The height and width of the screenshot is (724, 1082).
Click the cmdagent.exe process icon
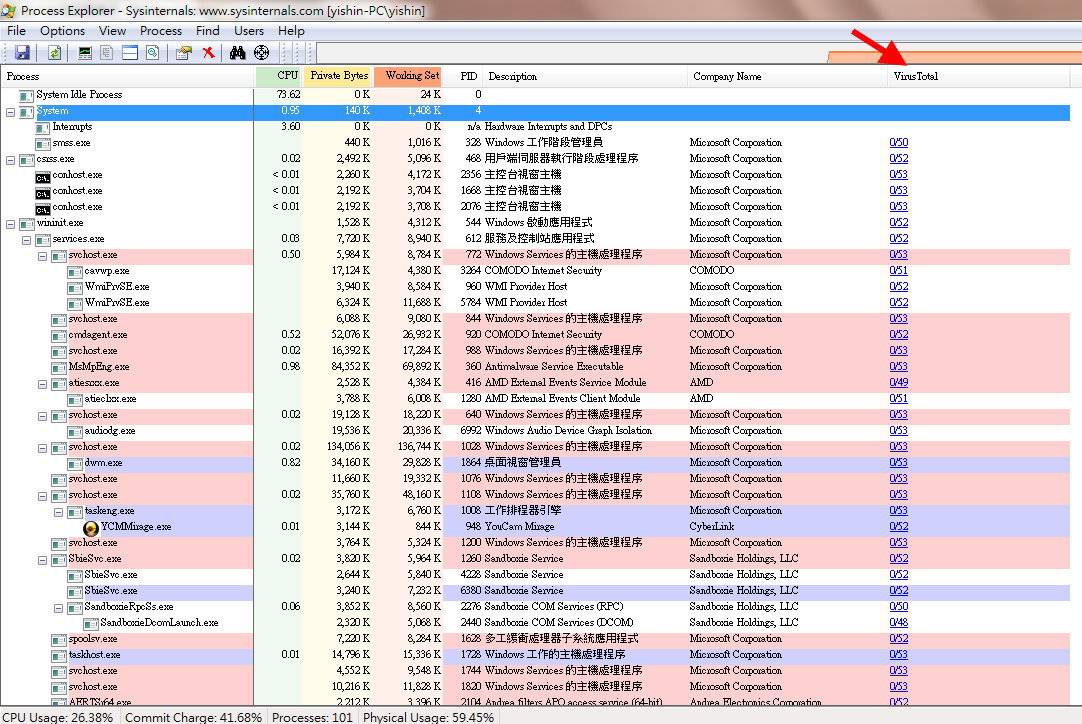pos(59,336)
